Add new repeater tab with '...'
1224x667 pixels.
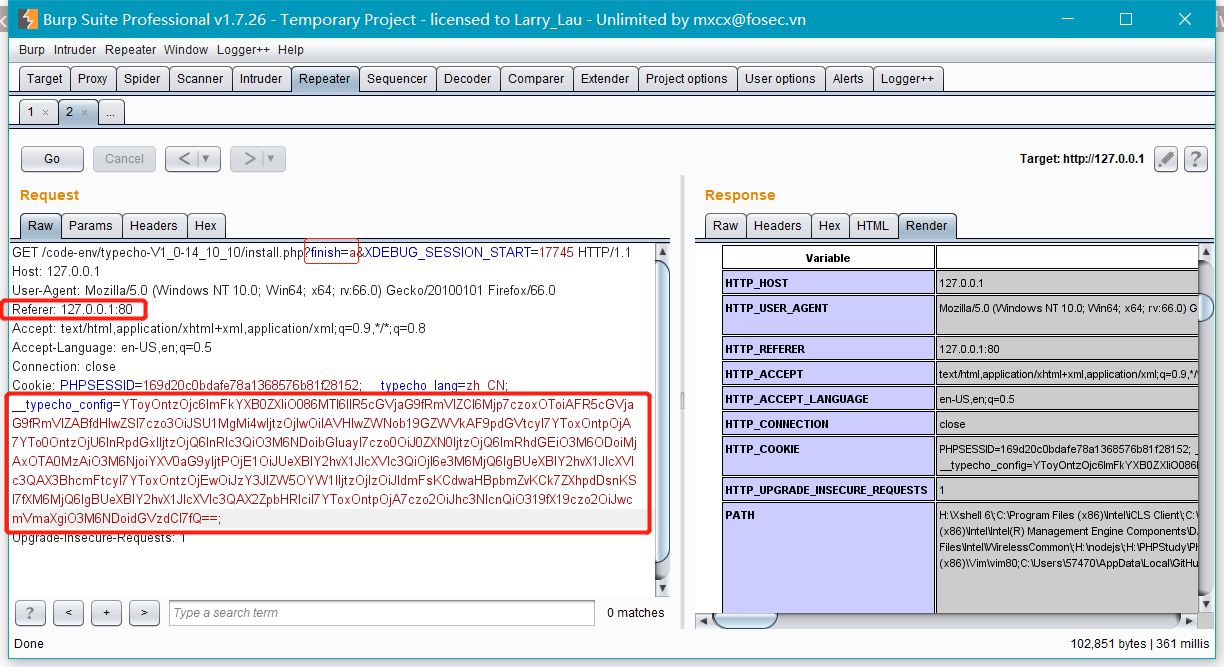[x=111, y=112]
